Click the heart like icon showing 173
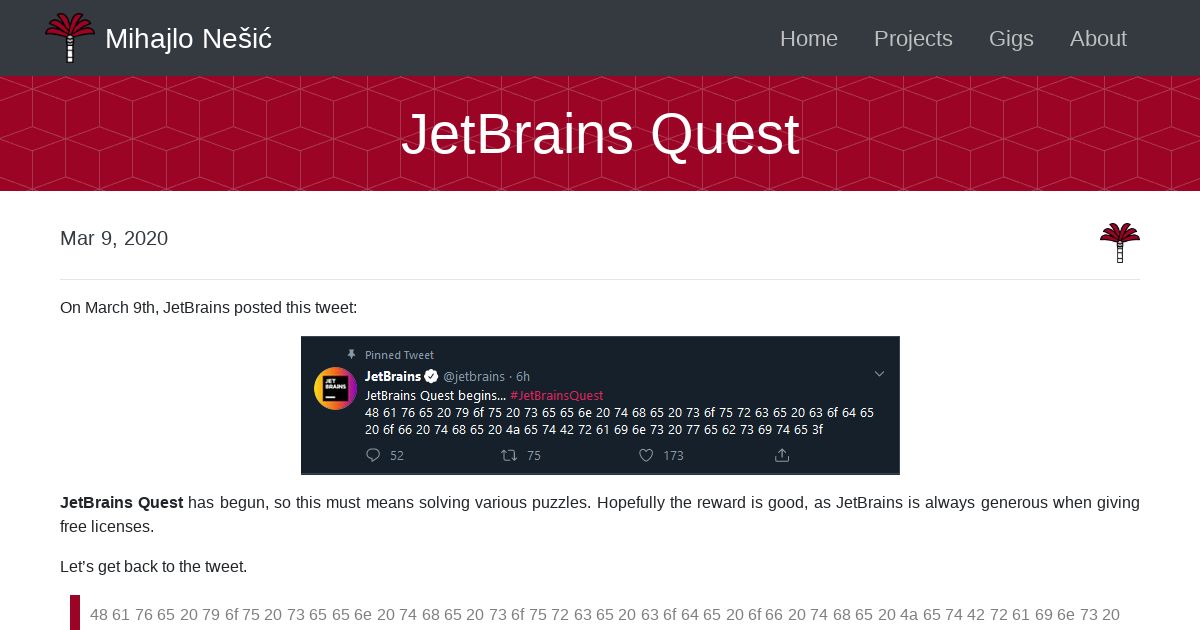 pos(646,455)
